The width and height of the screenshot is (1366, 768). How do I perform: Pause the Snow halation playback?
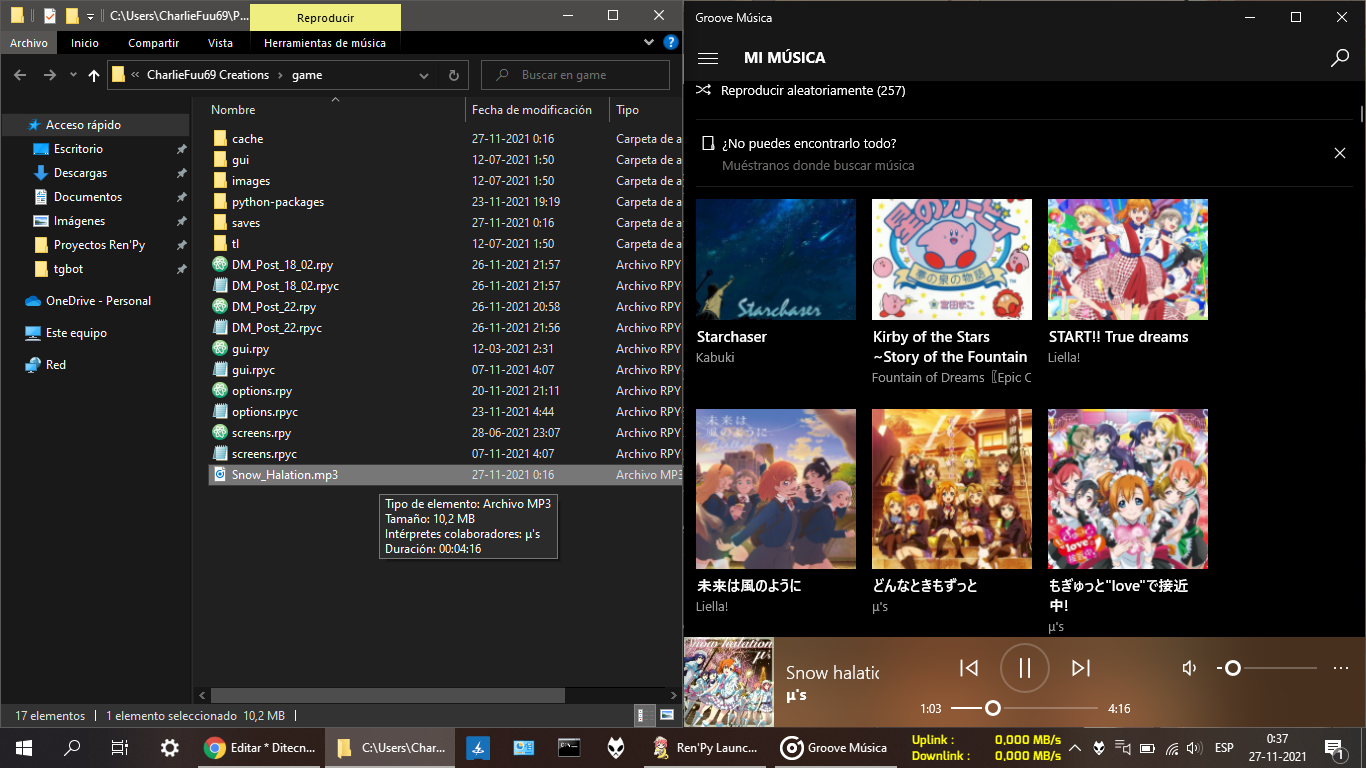(1024, 668)
